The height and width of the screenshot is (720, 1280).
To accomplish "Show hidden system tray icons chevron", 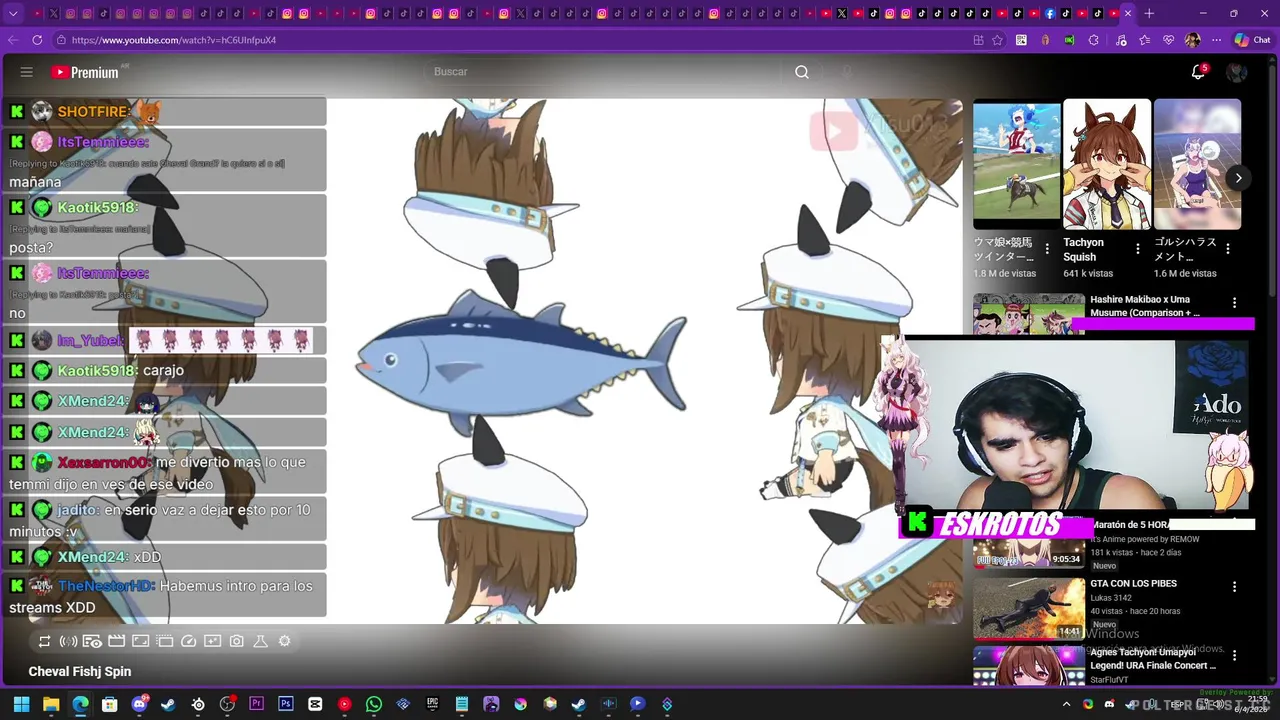I will pos(1067,704).
